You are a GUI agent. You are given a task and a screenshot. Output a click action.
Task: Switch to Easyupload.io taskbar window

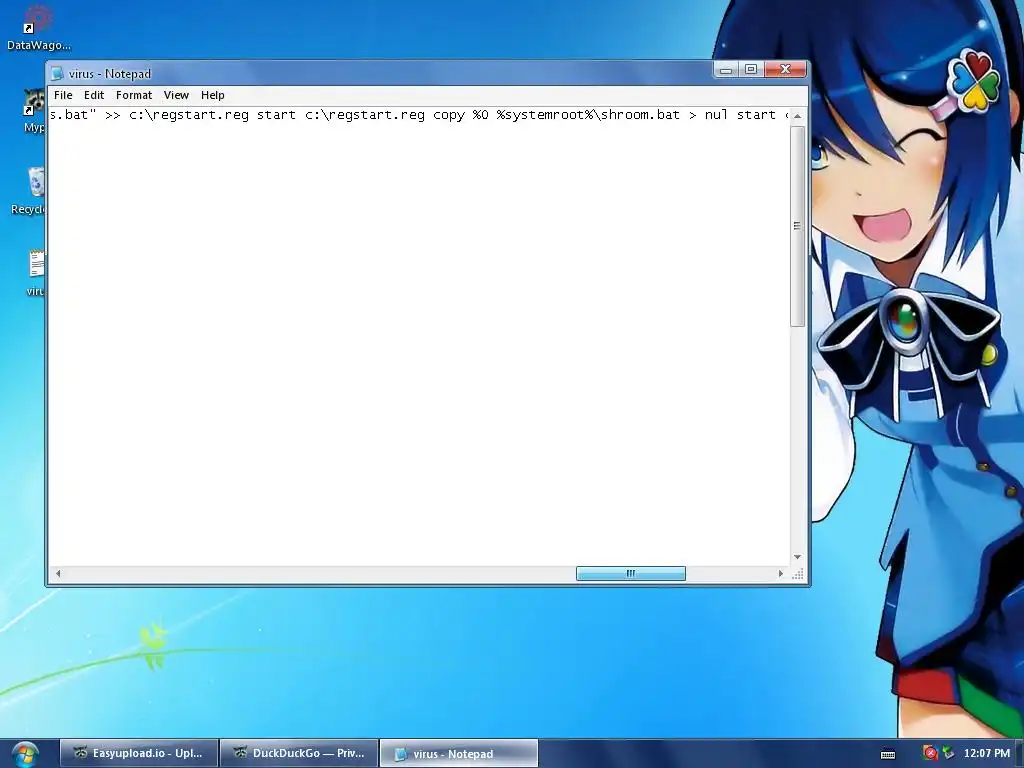tap(139, 753)
